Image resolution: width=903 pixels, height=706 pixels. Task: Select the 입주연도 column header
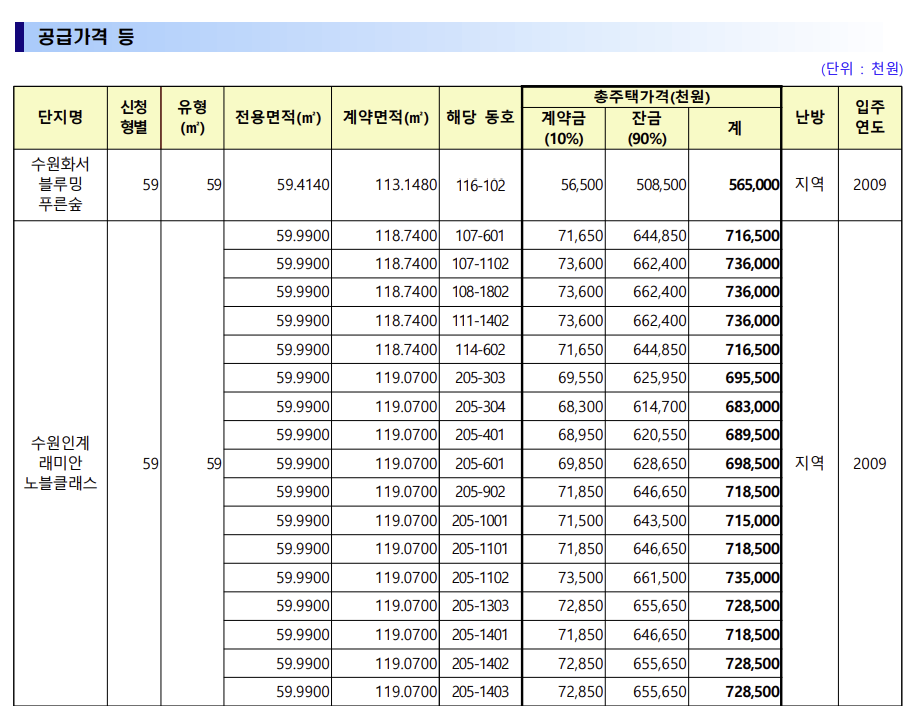(x=870, y=117)
